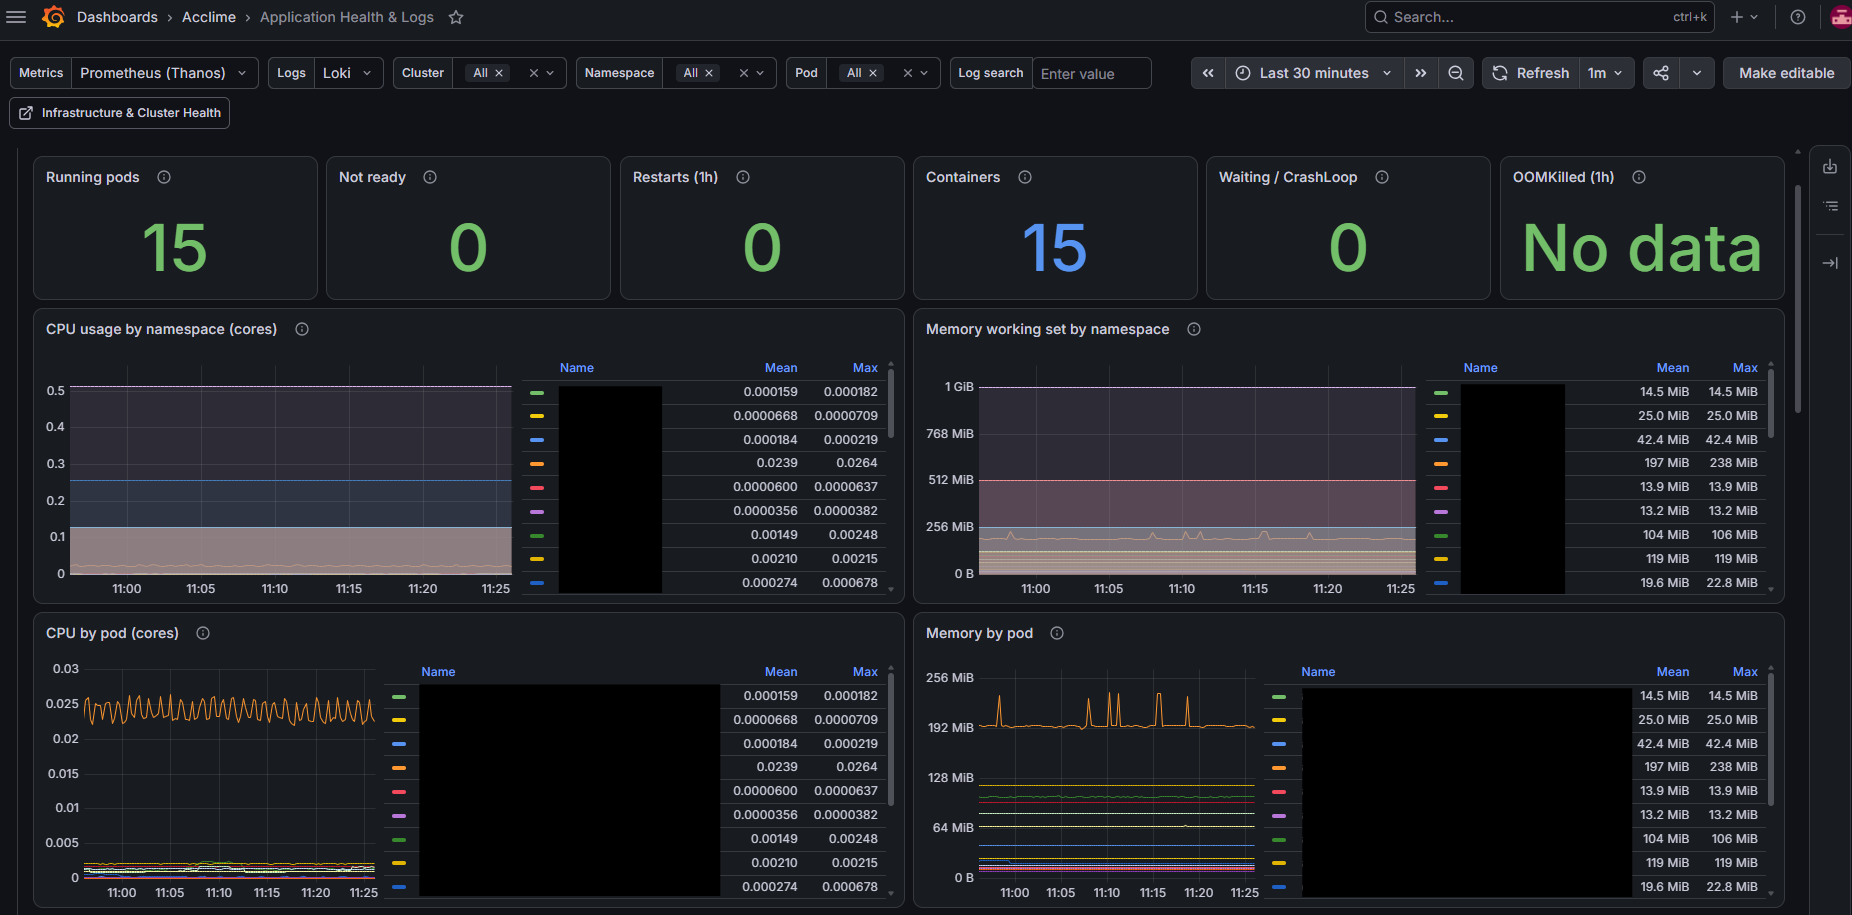
Task: Click the main dashboard vertical scrollbar
Action: pyautogui.click(x=1798, y=298)
